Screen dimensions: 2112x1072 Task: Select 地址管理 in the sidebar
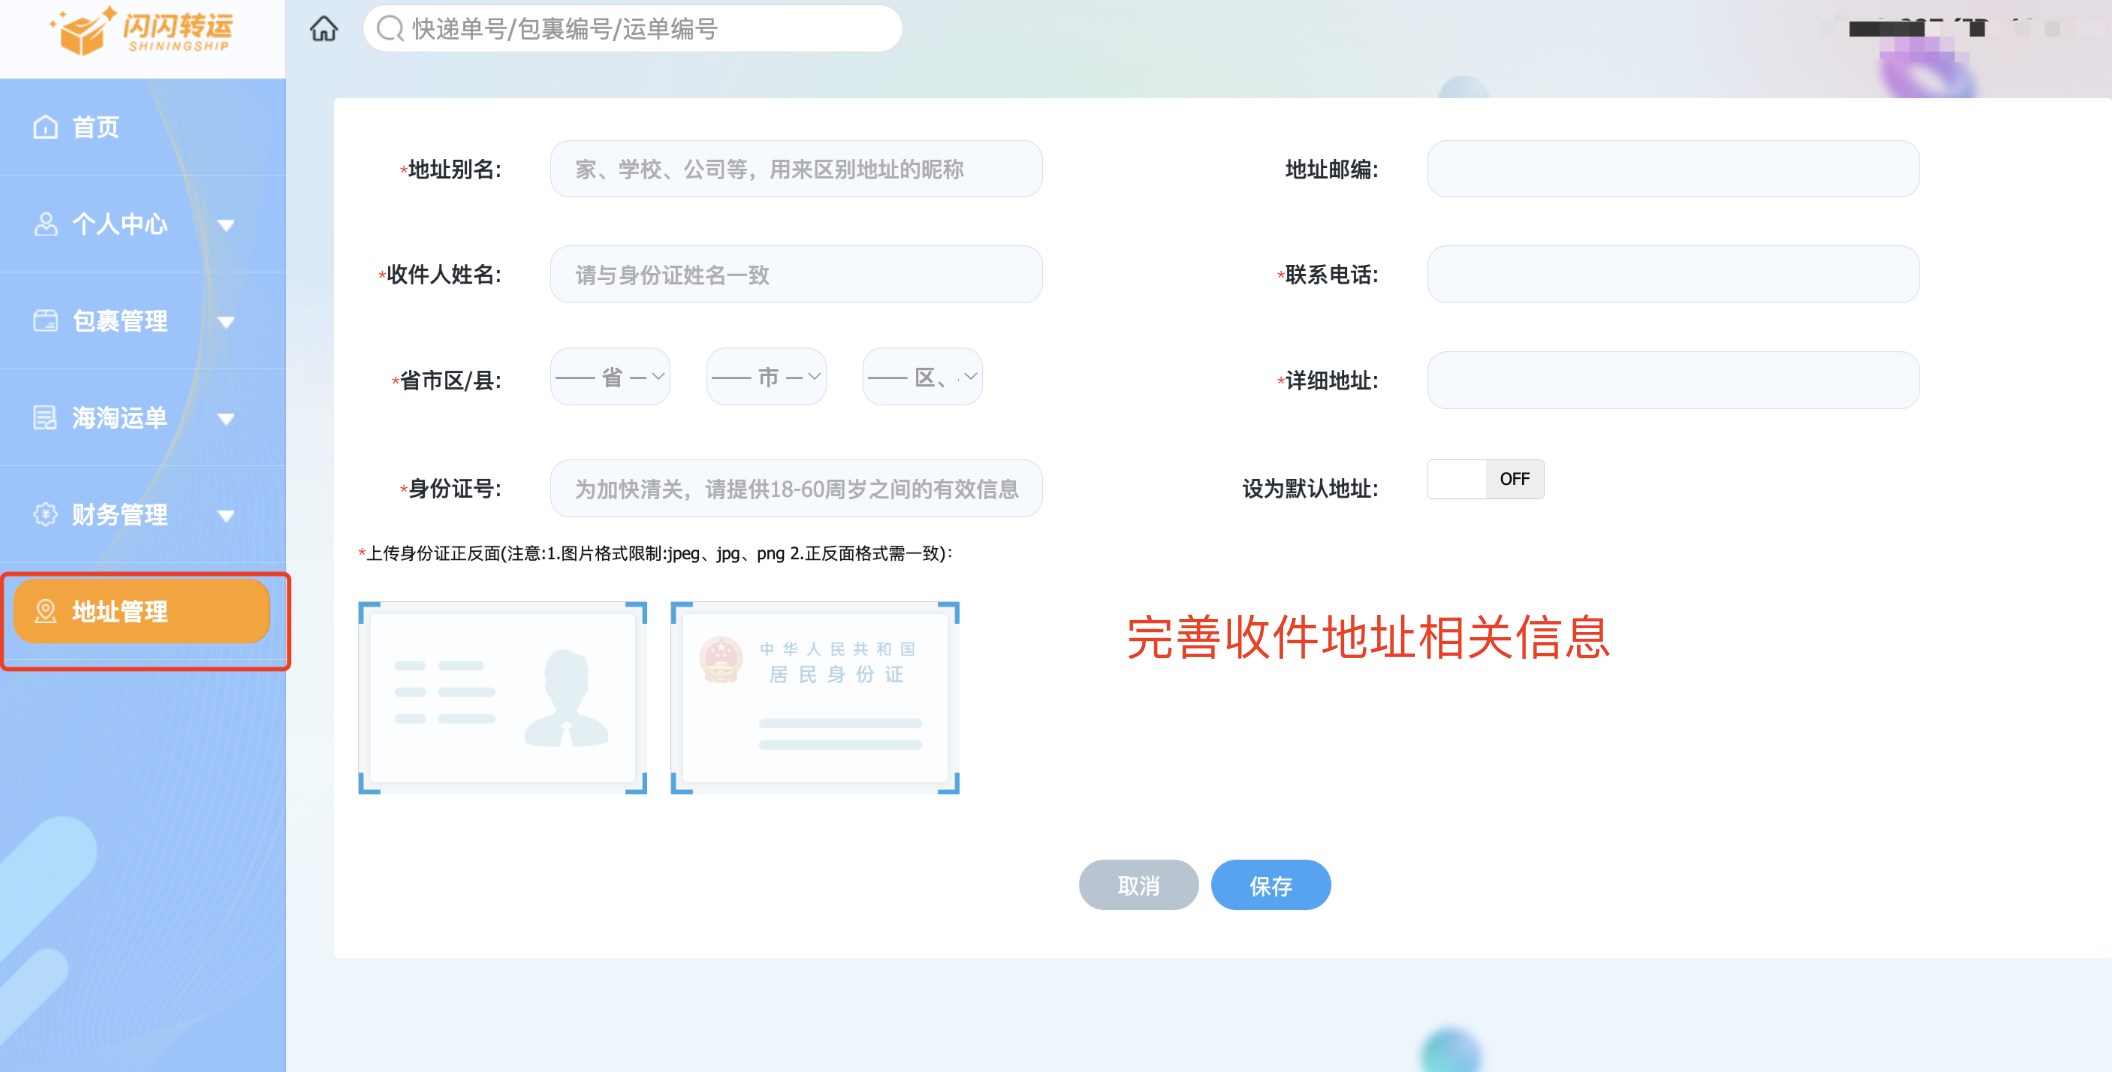click(x=142, y=611)
